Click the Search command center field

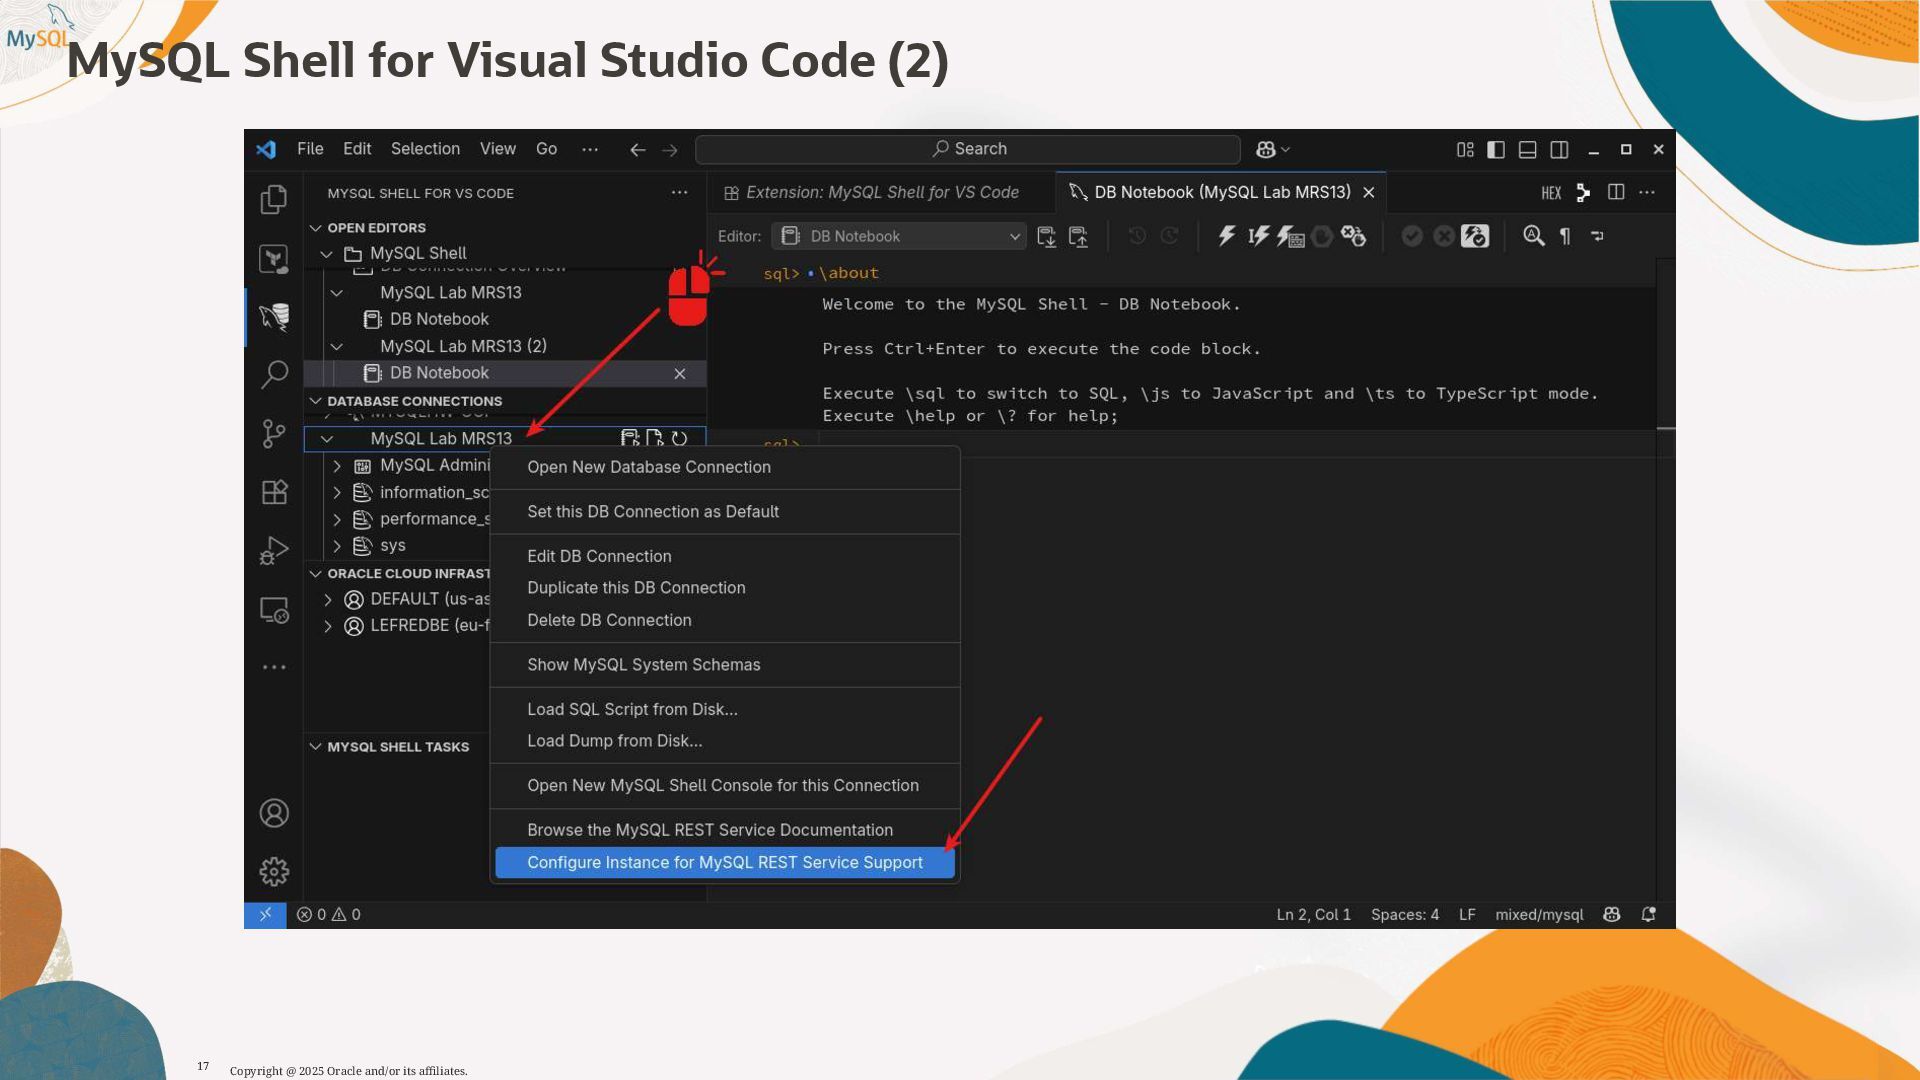pyautogui.click(x=968, y=149)
